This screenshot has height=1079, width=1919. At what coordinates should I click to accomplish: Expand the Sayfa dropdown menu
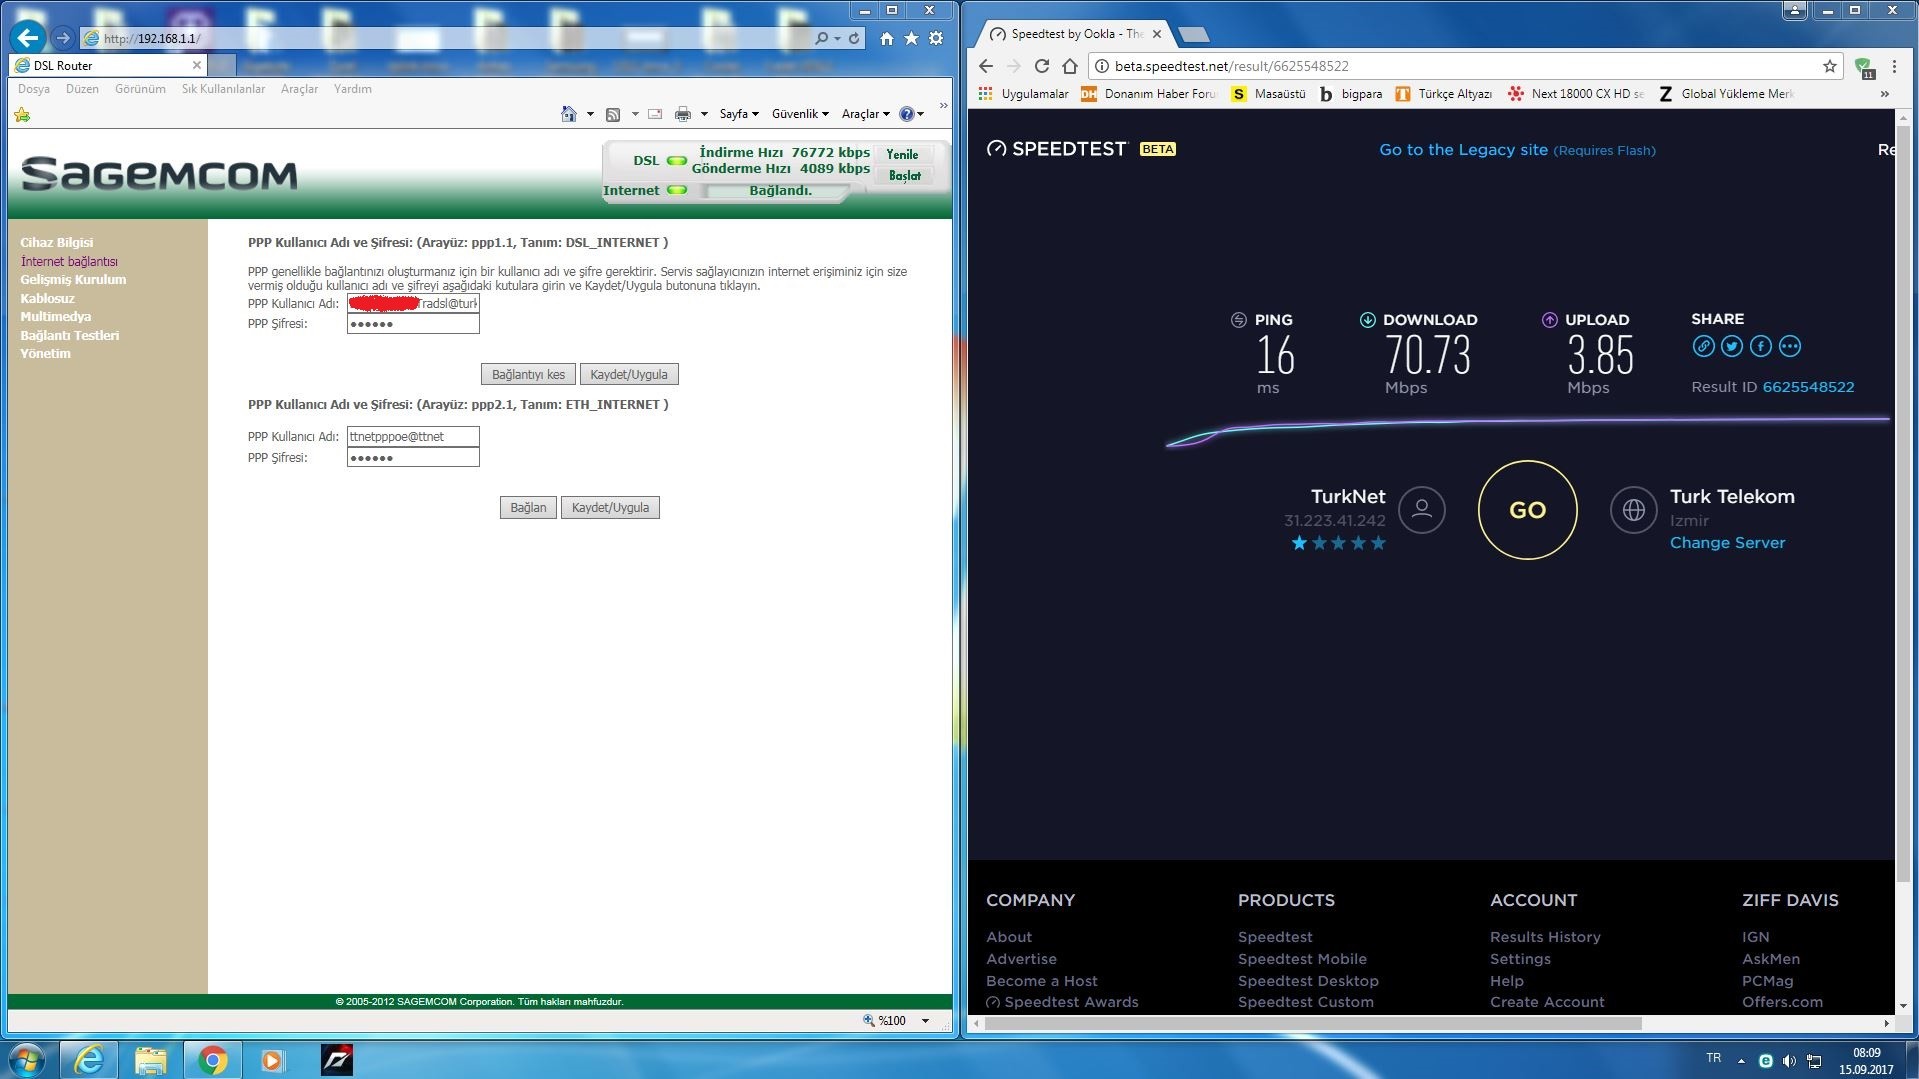pyautogui.click(x=739, y=114)
